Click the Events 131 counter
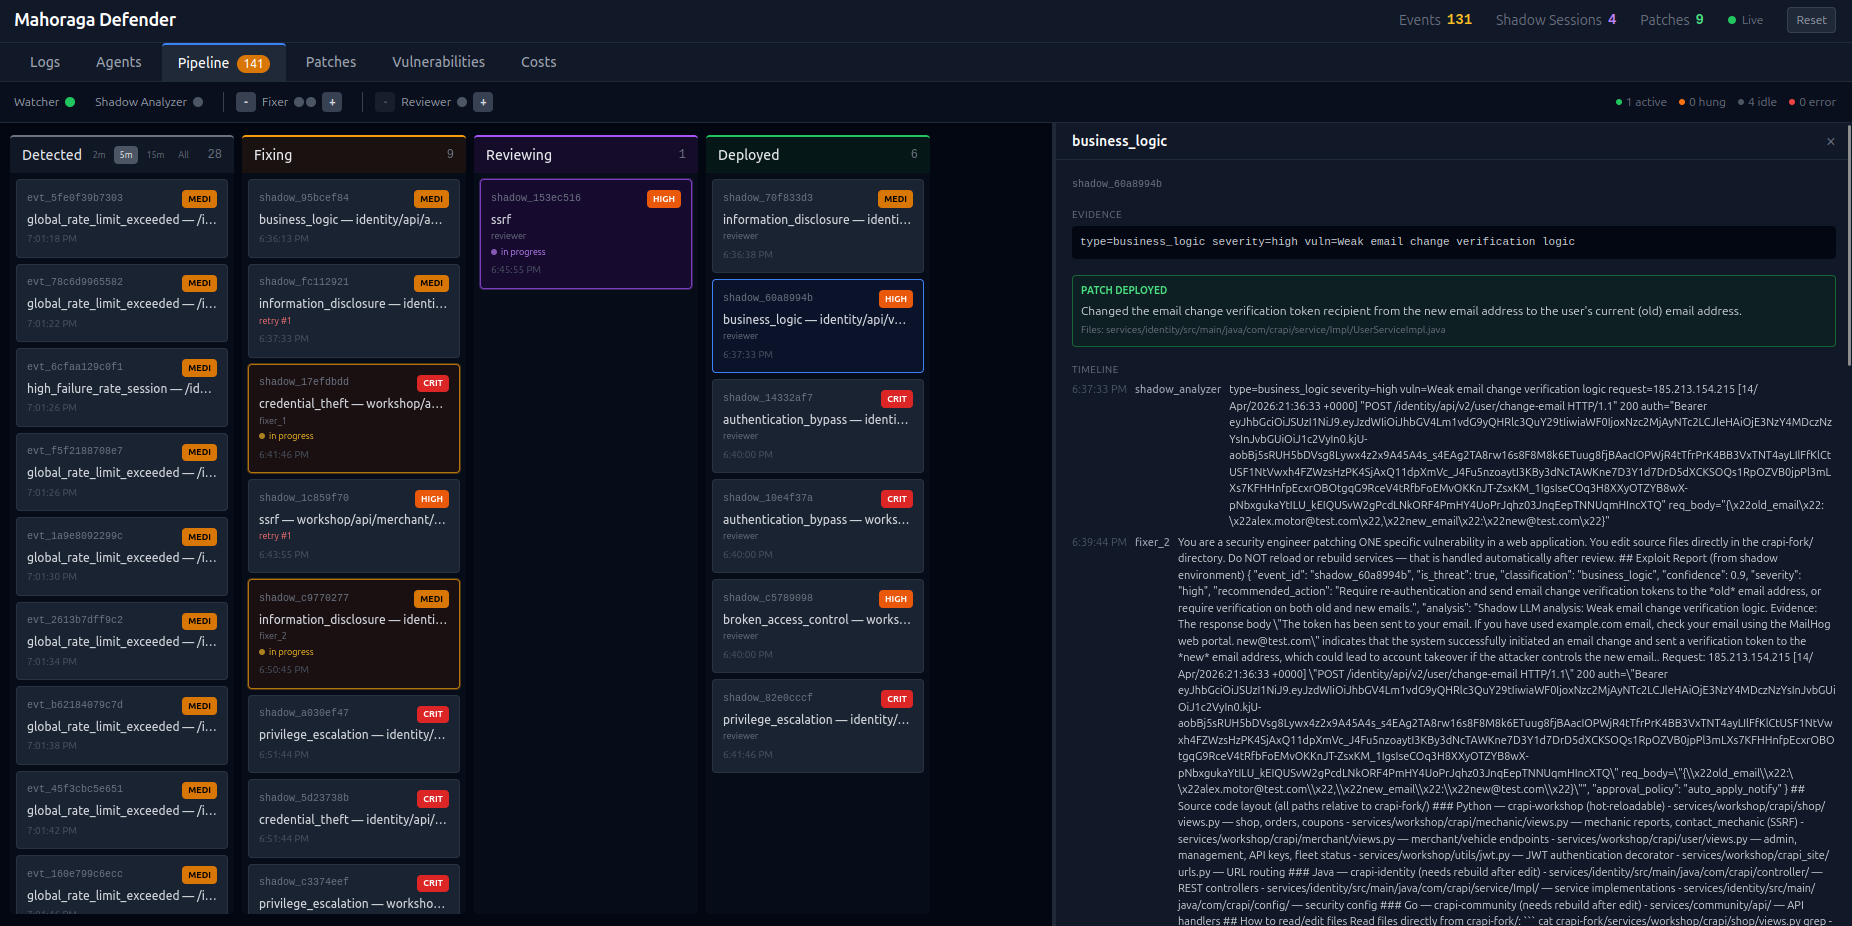The image size is (1852, 926). 1435,20
